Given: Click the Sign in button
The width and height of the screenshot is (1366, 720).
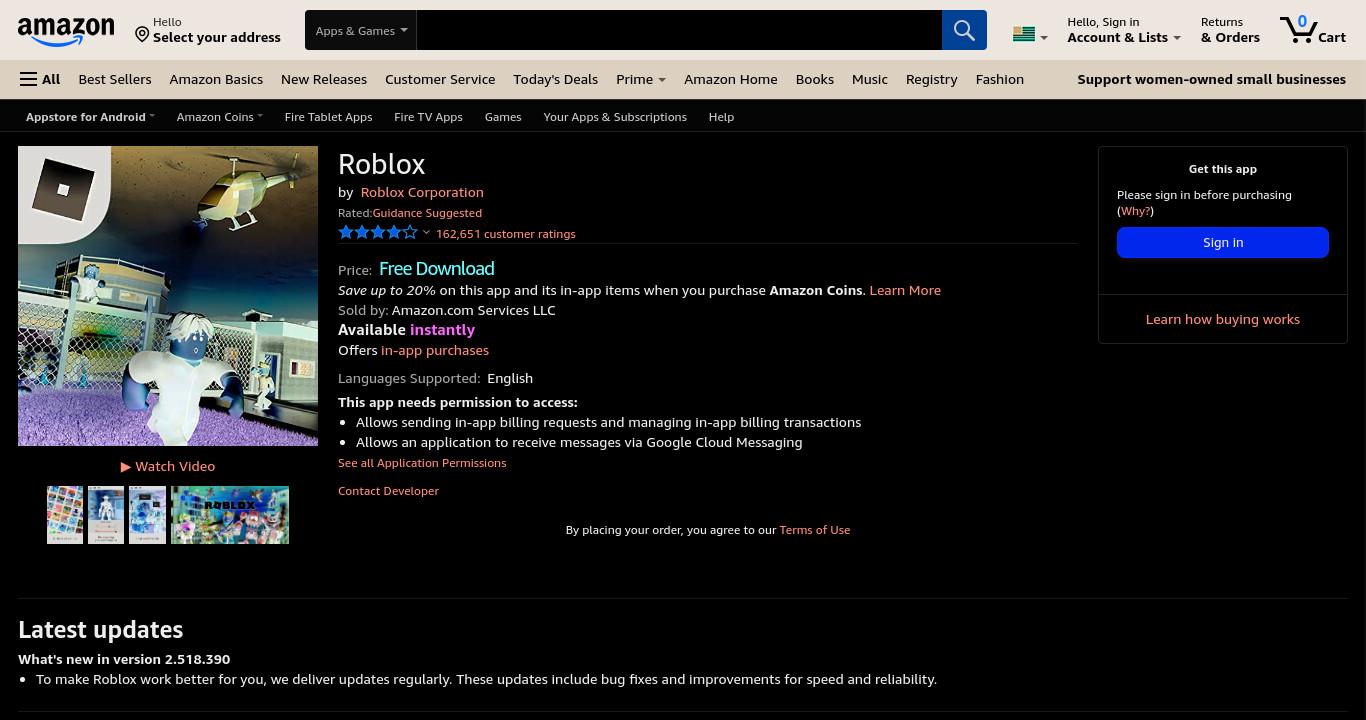Looking at the screenshot, I should click(1223, 242).
